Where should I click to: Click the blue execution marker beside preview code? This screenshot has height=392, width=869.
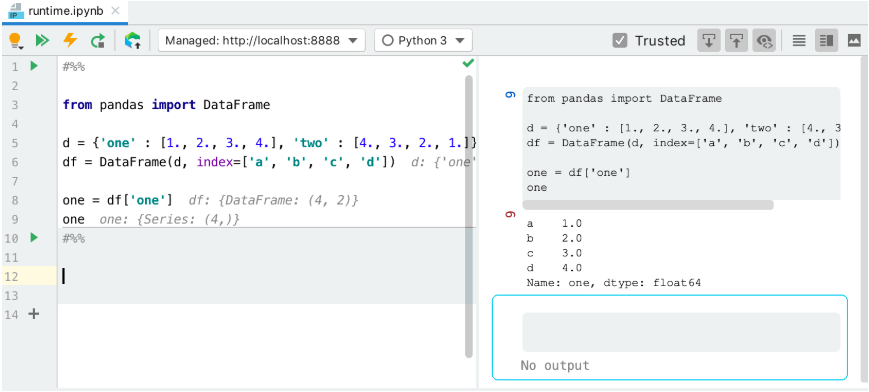click(x=510, y=95)
